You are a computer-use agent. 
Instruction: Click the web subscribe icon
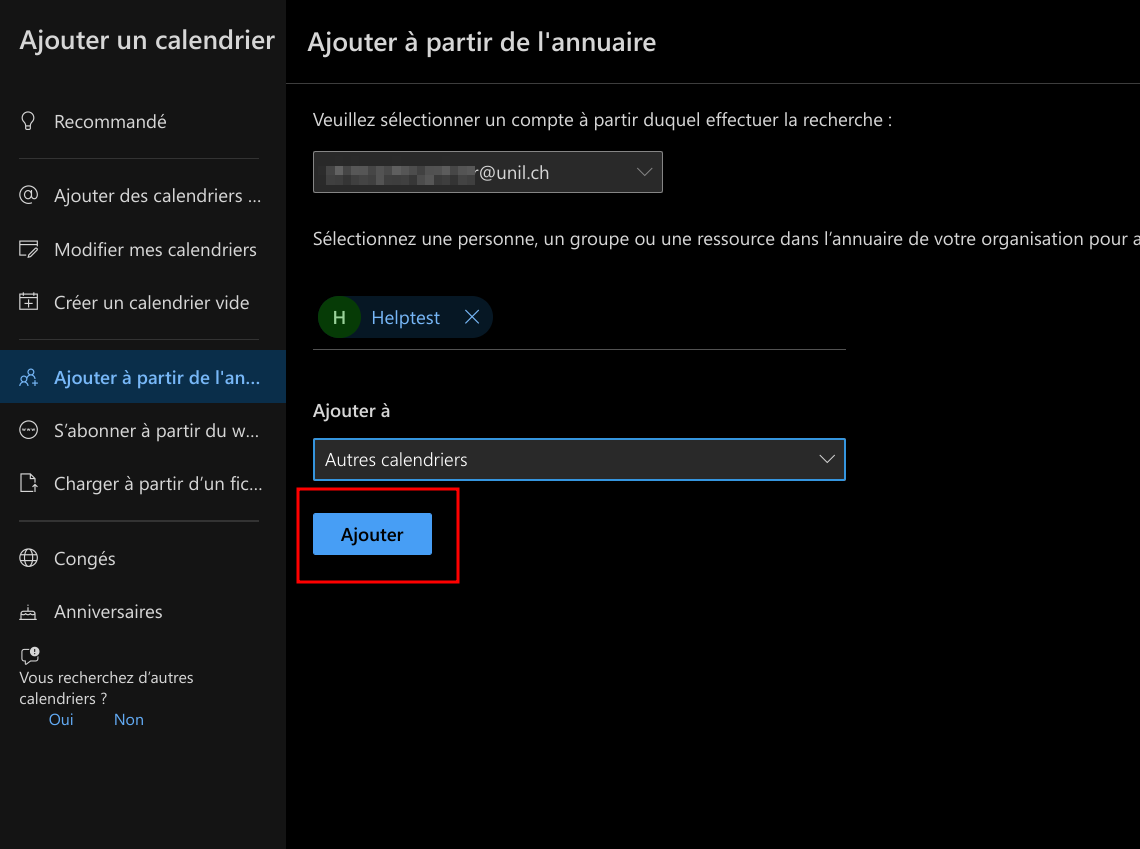[x=29, y=431]
